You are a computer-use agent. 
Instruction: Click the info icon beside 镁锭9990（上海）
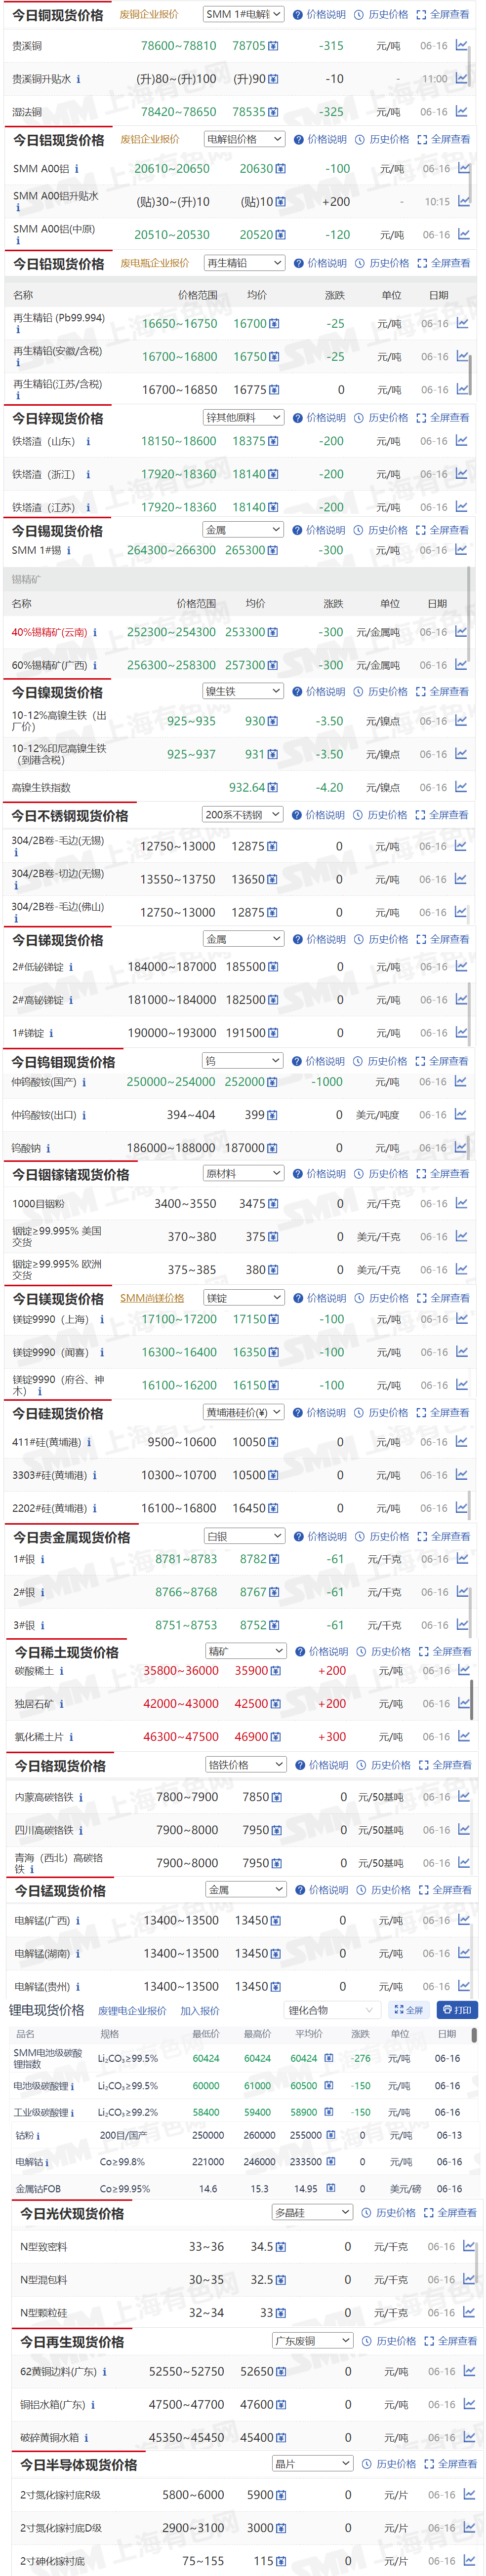click(x=102, y=1319)
